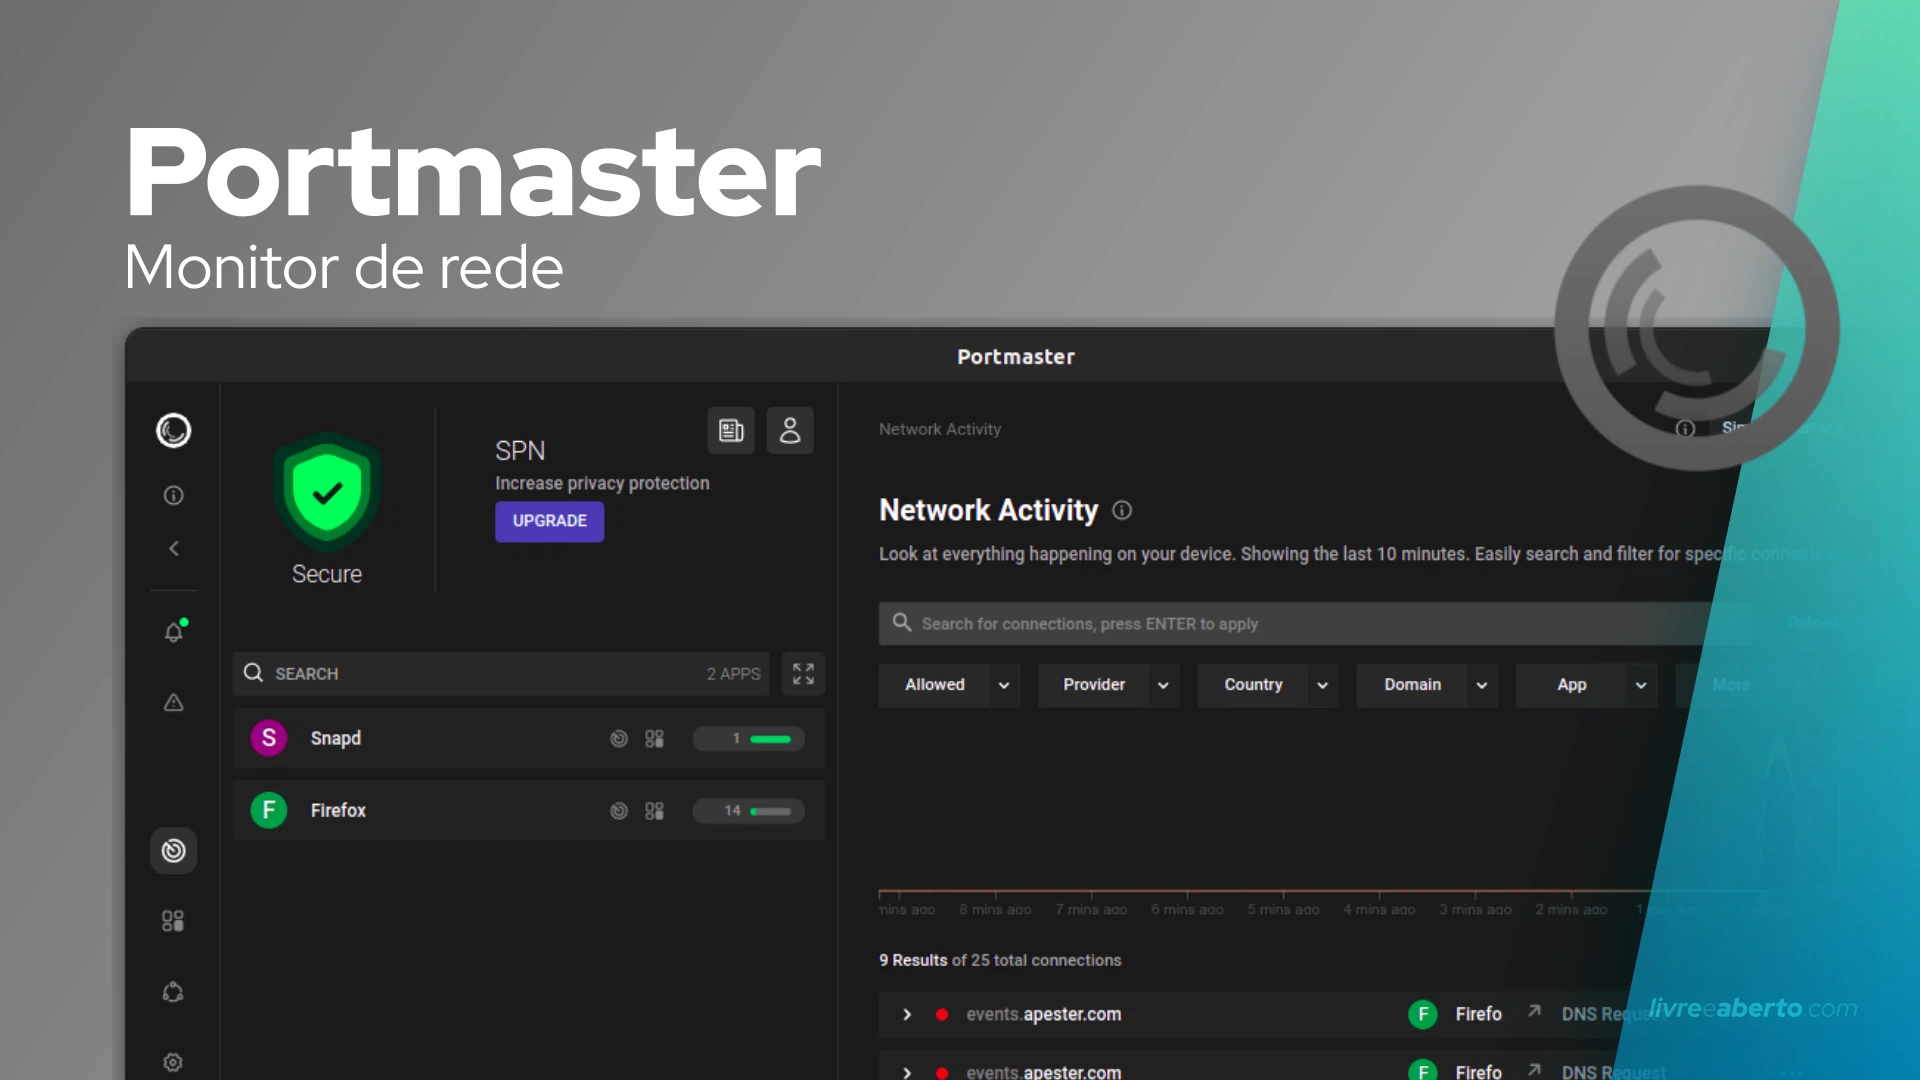Open the Portmaster dashboard info icon
Screen dimensions: 1920x1080
pos(173,494)
